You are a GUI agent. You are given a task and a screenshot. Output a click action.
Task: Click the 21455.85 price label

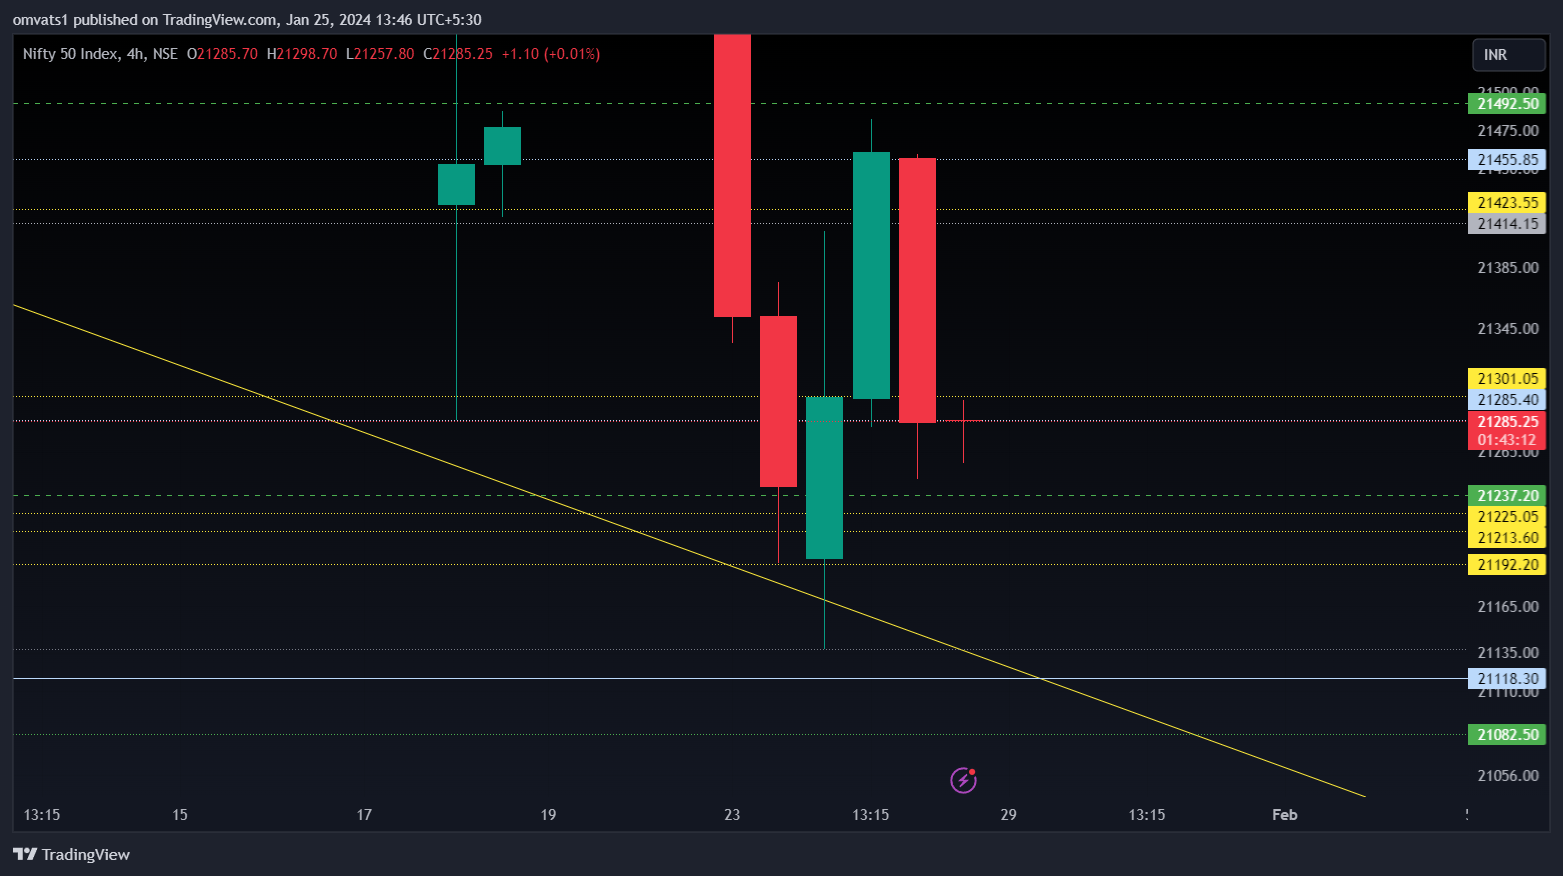point(1507,160)
